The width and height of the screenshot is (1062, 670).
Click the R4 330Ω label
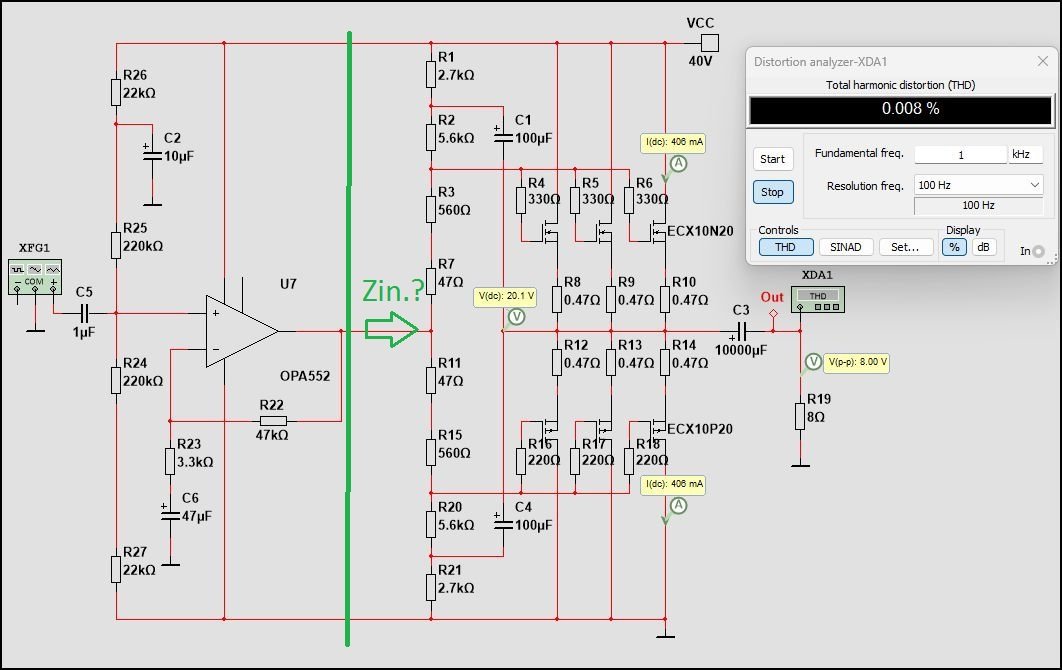click(544, 191)
